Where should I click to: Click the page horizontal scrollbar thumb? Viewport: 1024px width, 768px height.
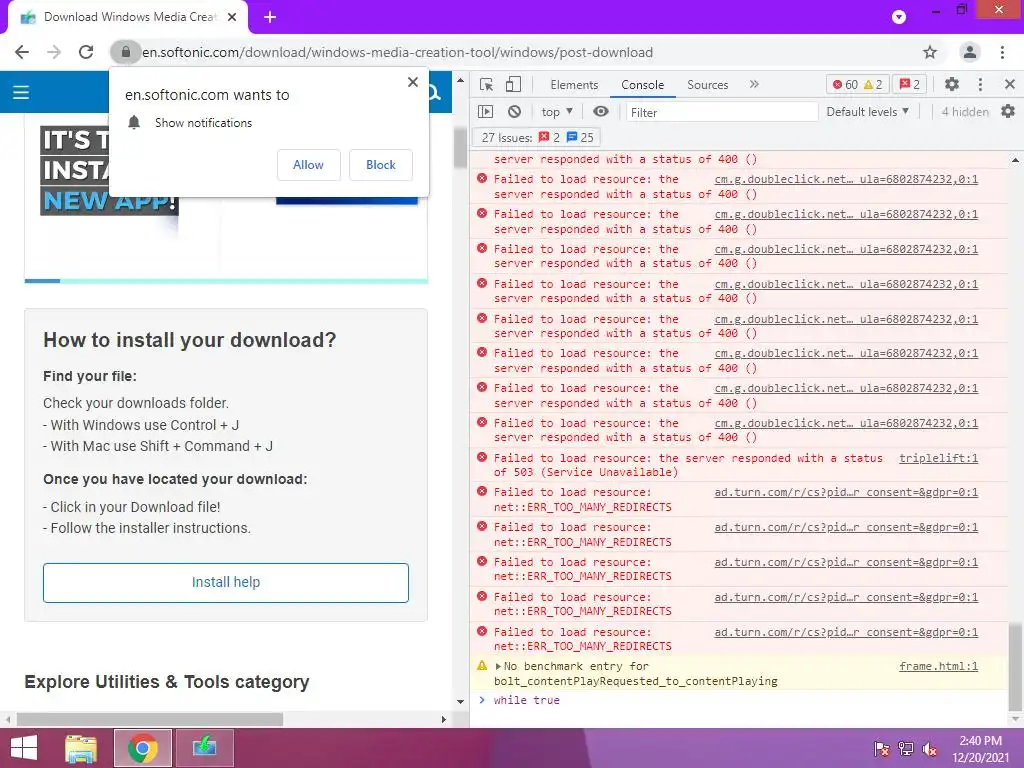point(150,719)
